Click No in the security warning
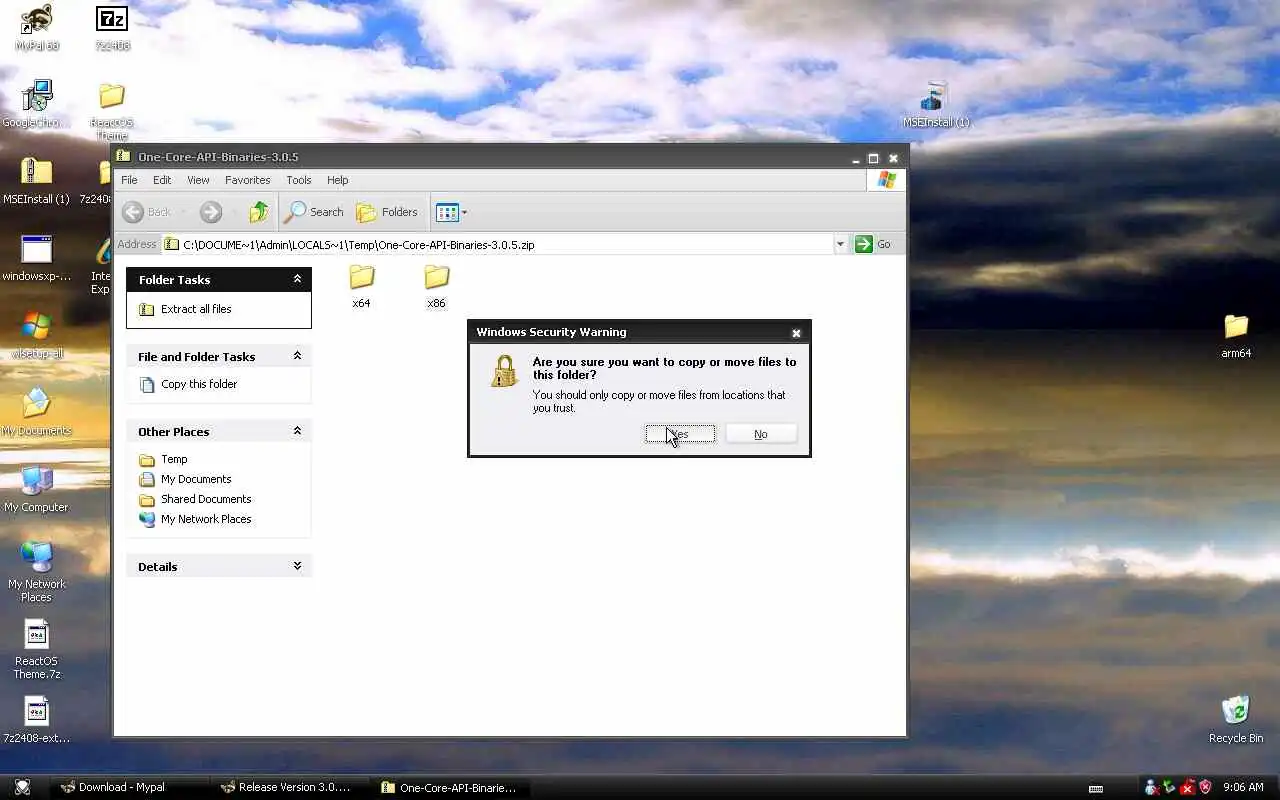Viewport: 1280px width, 800px height. pos(761,434)
